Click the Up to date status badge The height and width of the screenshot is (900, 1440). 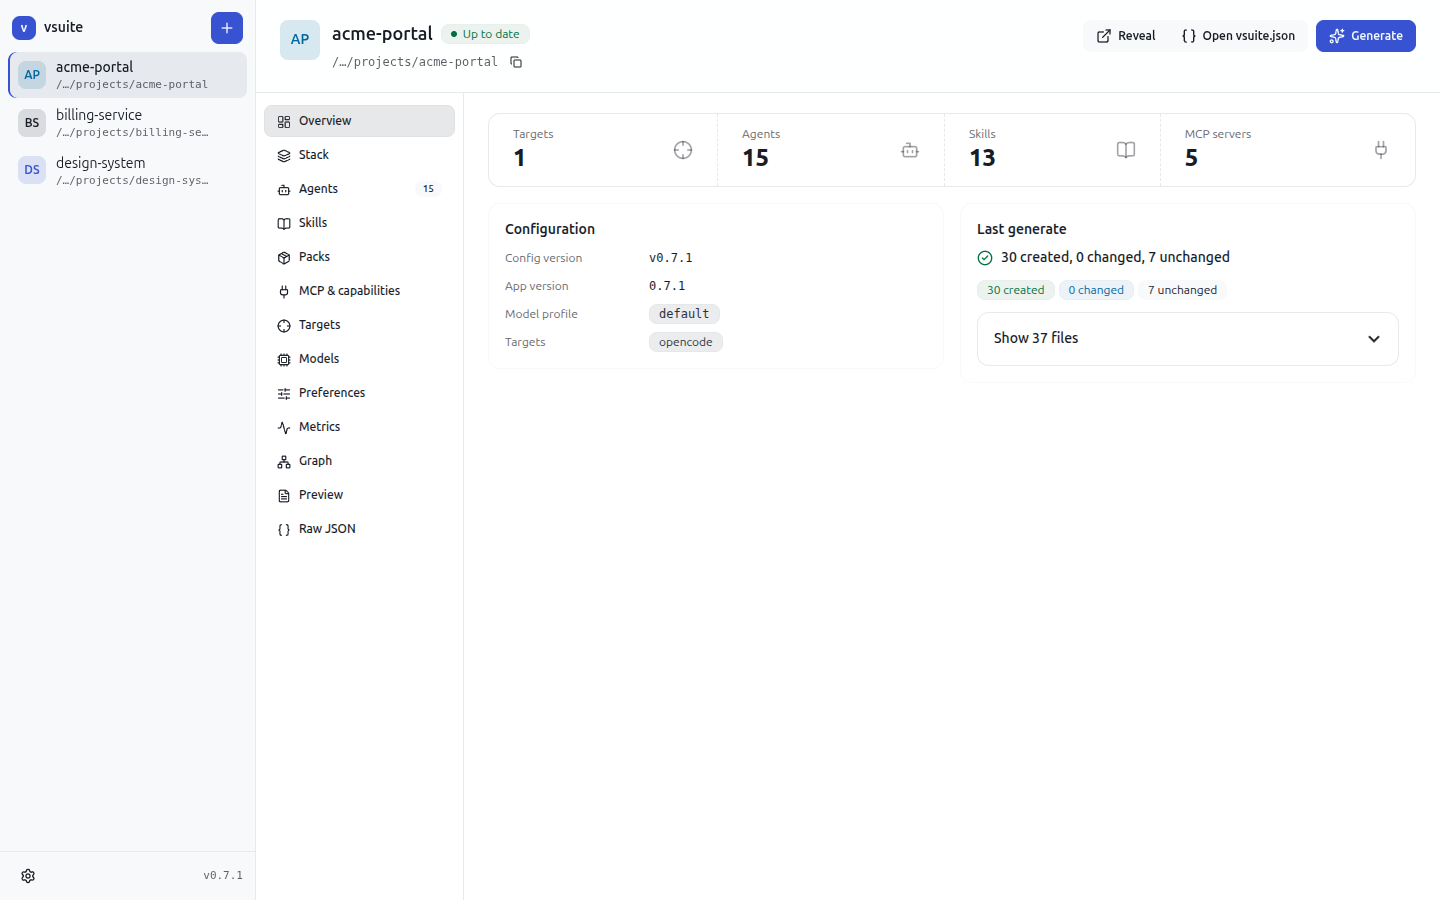point(485,34)
